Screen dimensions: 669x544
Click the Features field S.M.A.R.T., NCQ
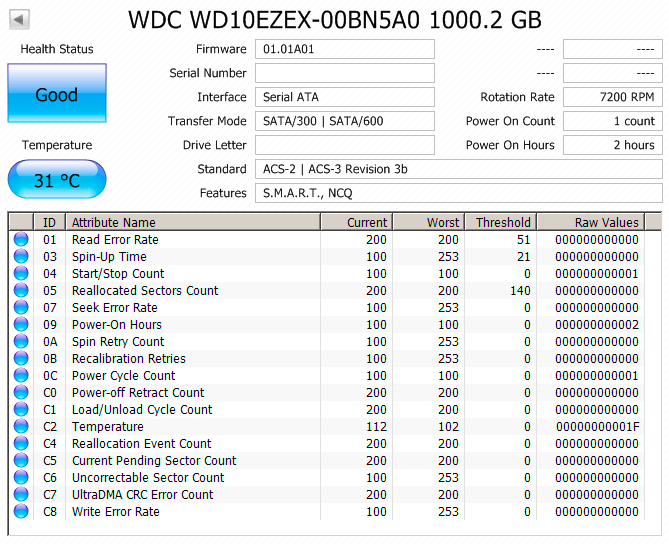(459, 193)
